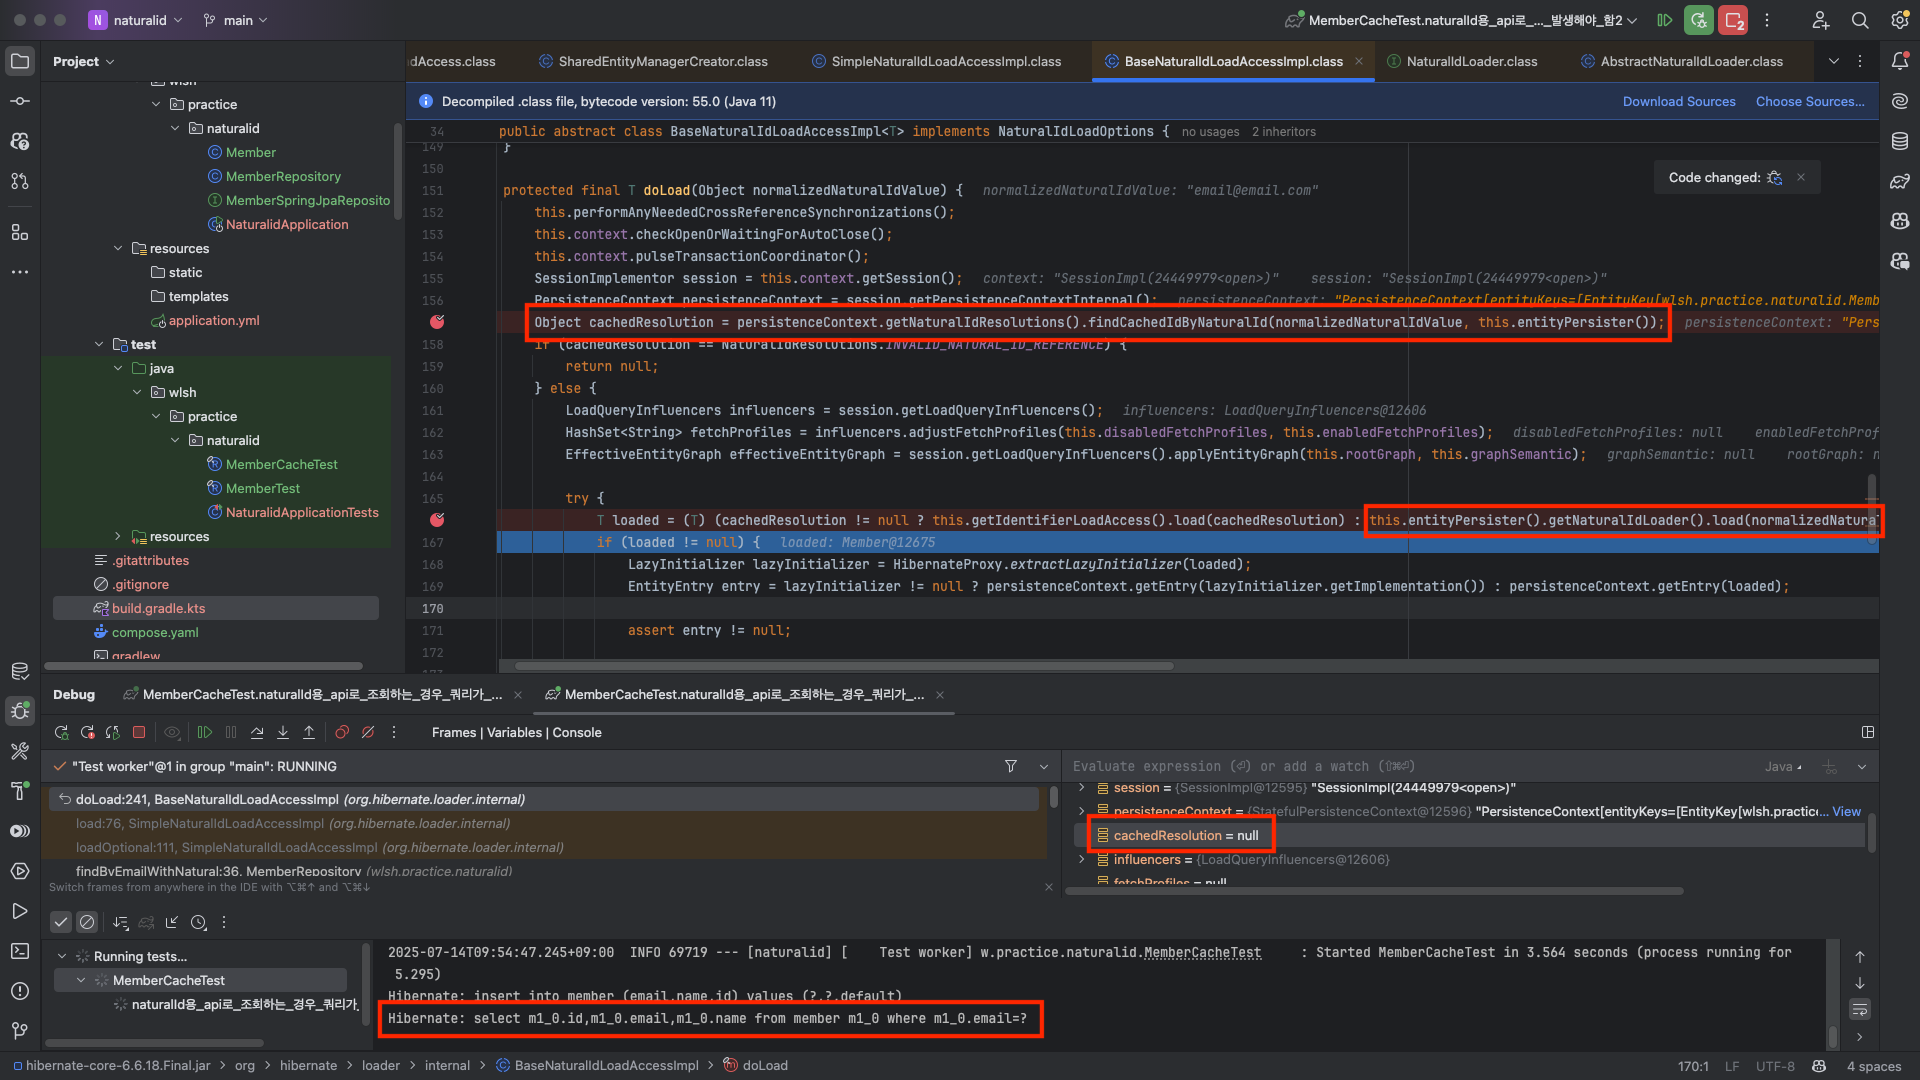Click Step Over in Debug toolbar

[257, 733]
